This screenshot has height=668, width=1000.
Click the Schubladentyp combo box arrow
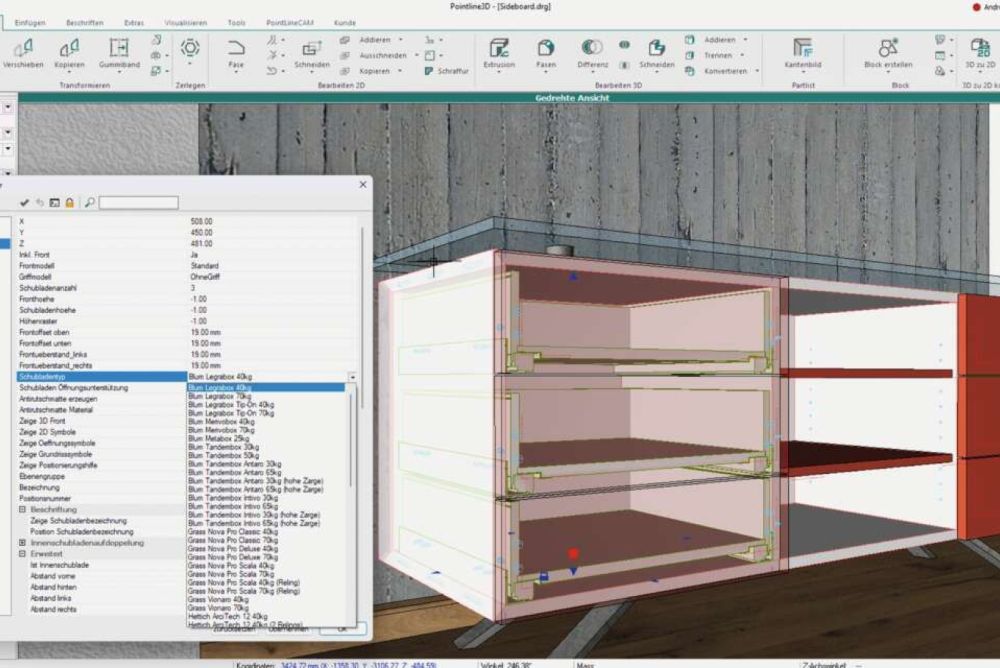352,377
